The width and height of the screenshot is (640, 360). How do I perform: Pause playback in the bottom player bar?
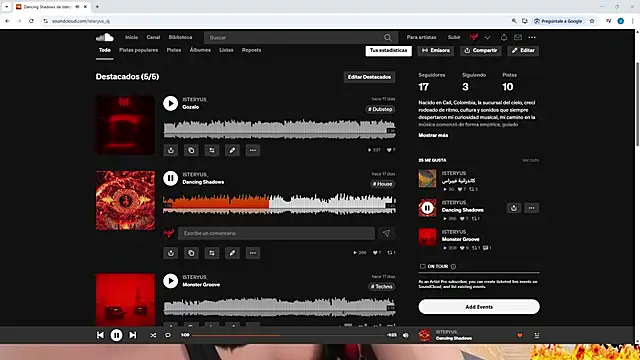tap(116, 335)
